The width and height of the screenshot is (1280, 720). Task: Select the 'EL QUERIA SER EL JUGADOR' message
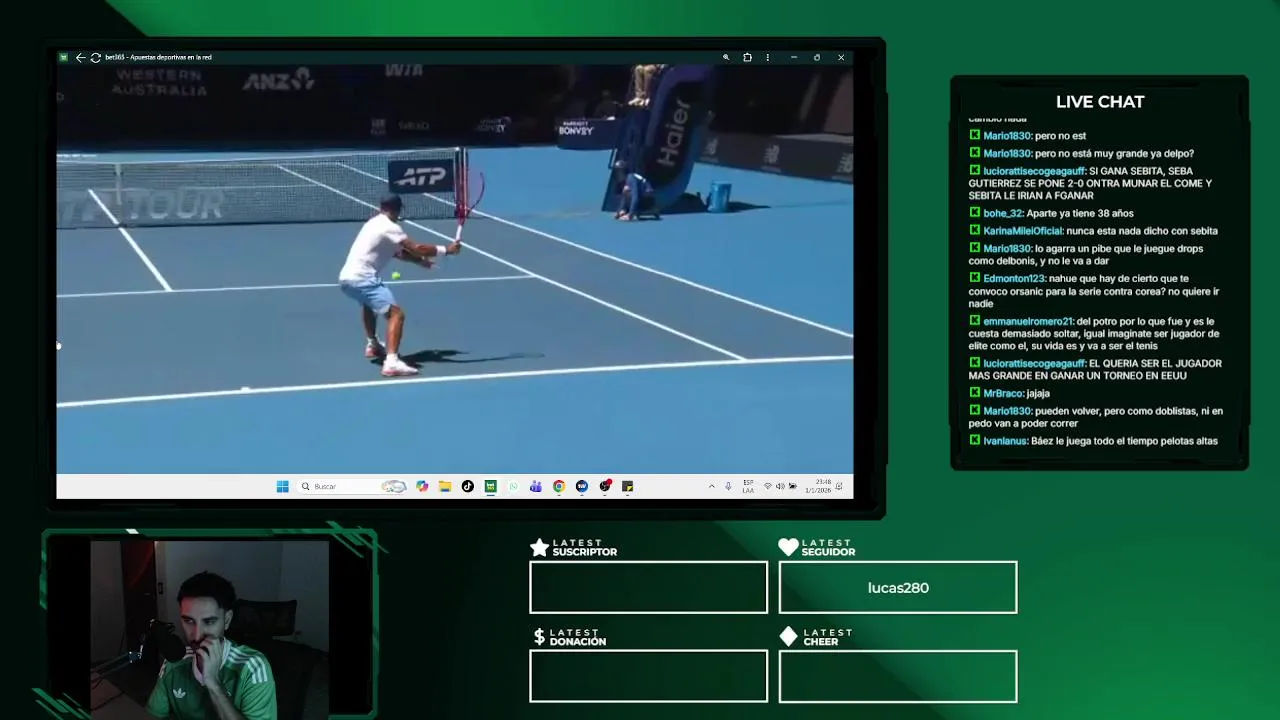tap(1095, 369)
